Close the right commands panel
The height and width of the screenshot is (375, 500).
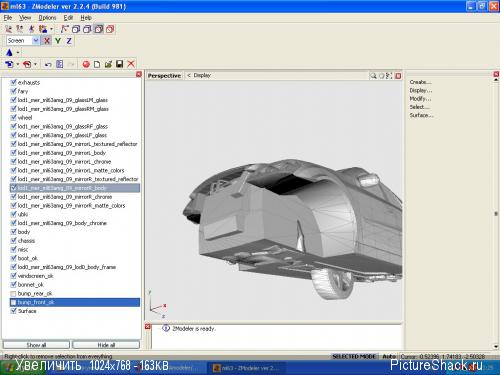coord(496,74)
